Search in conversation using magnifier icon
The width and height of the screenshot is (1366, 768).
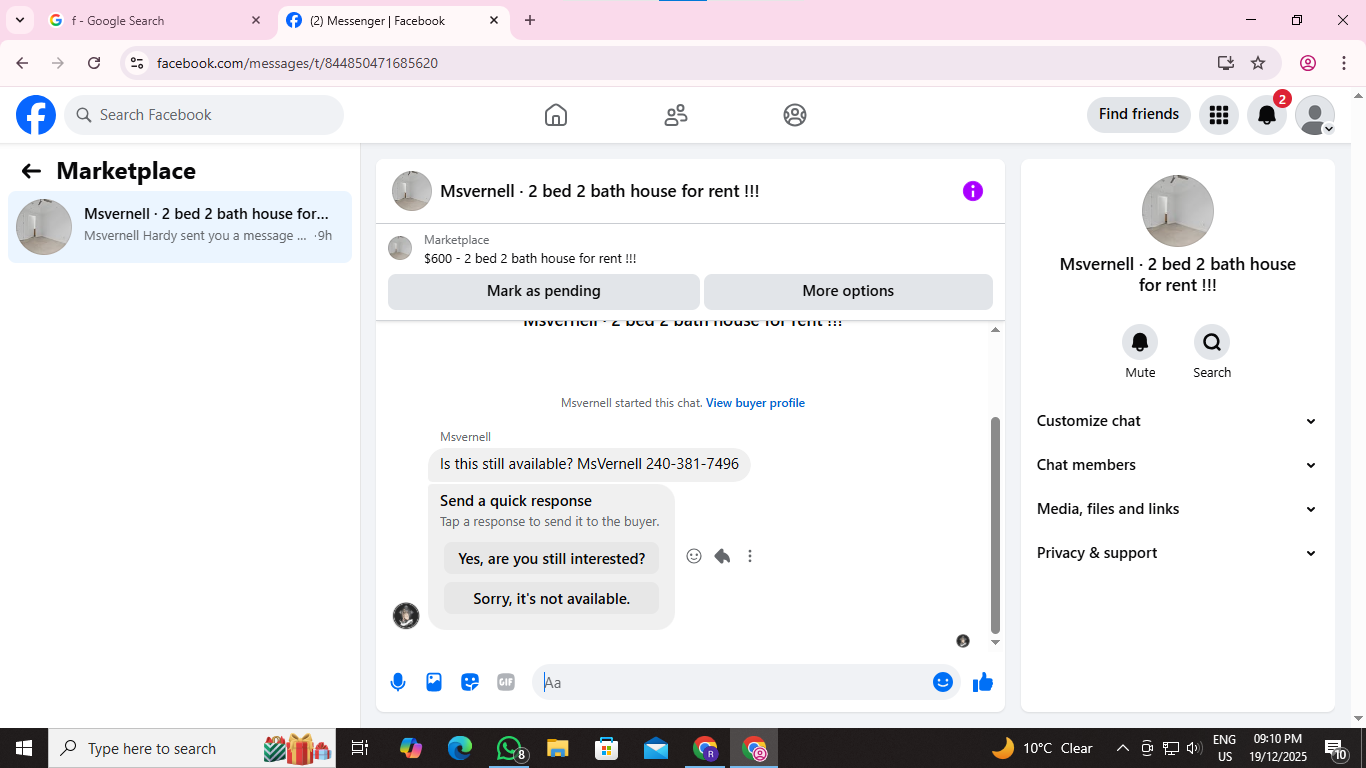click(1212, 342)
